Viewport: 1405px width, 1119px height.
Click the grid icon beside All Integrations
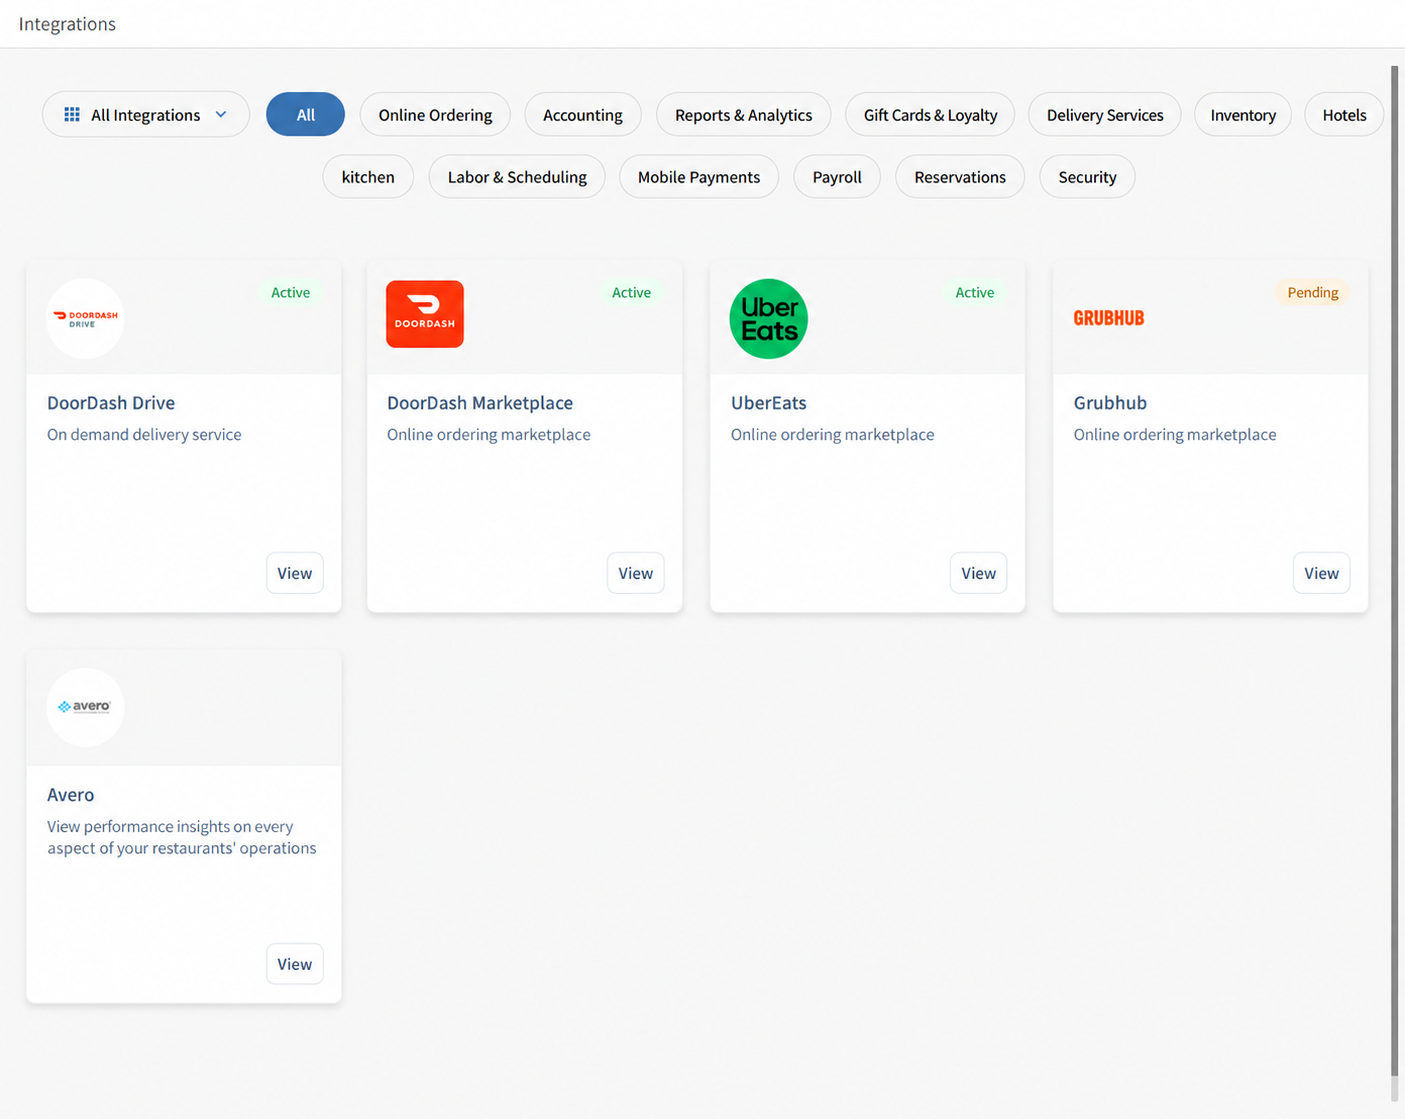[72, 115]
